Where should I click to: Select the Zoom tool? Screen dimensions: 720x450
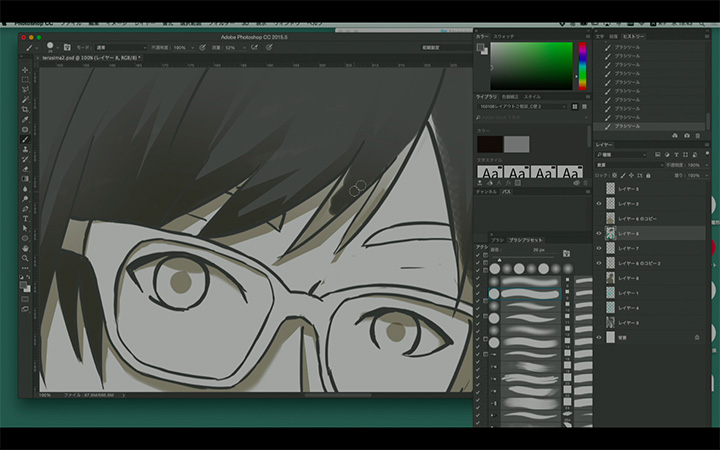click(x=25, y=258)
